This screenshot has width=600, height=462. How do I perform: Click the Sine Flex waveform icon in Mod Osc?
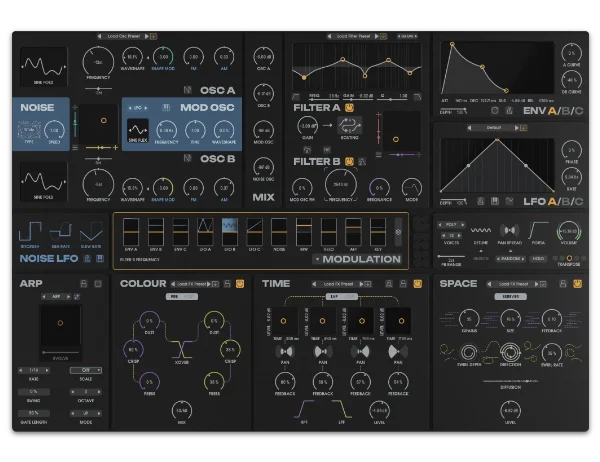click(x=139, y=130)
